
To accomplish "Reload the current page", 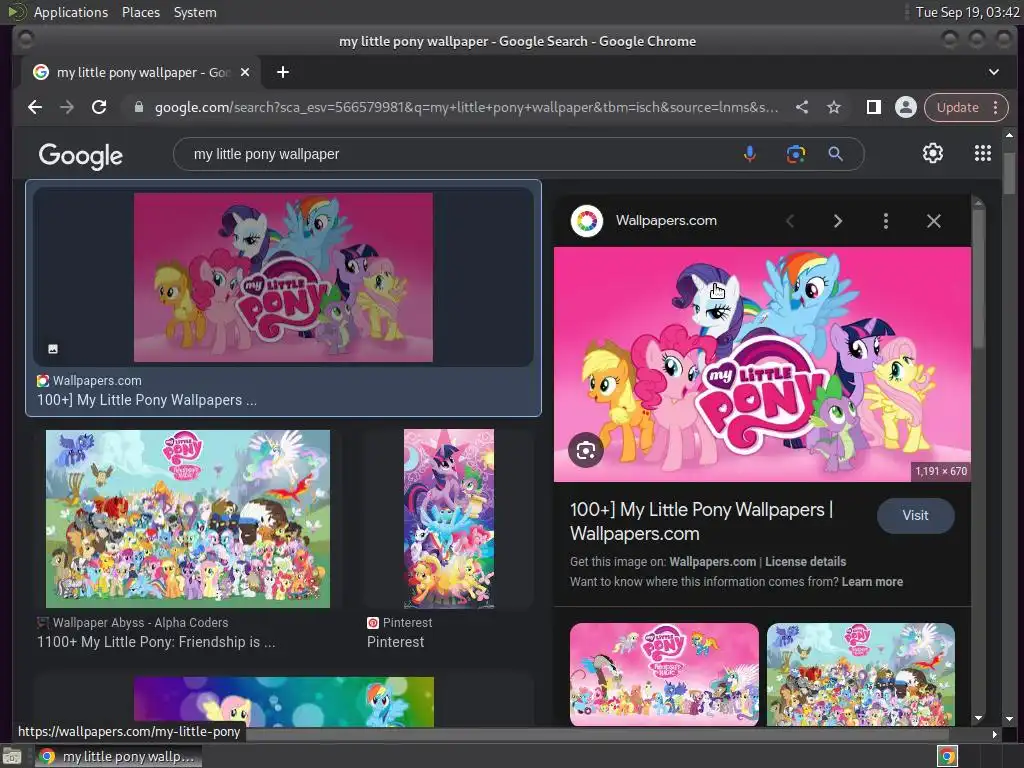I will click(x=99, y=107).
